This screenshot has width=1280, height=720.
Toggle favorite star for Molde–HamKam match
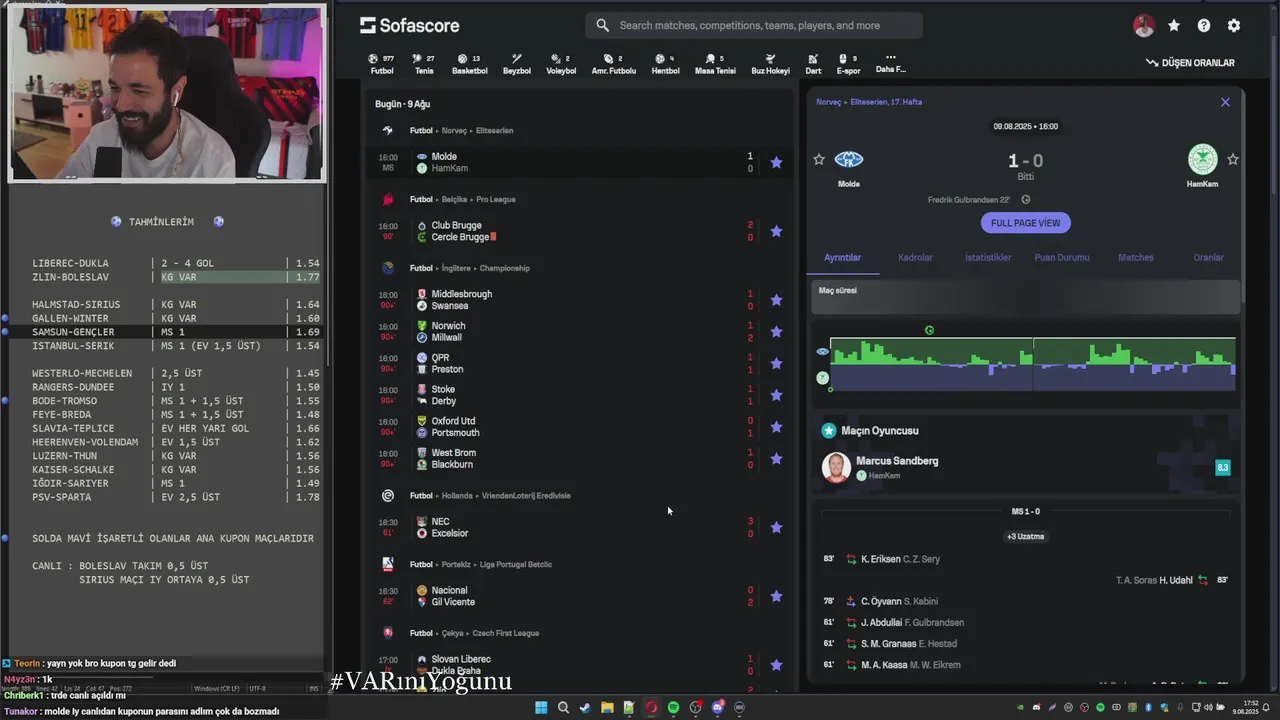(x=776, y=162)
